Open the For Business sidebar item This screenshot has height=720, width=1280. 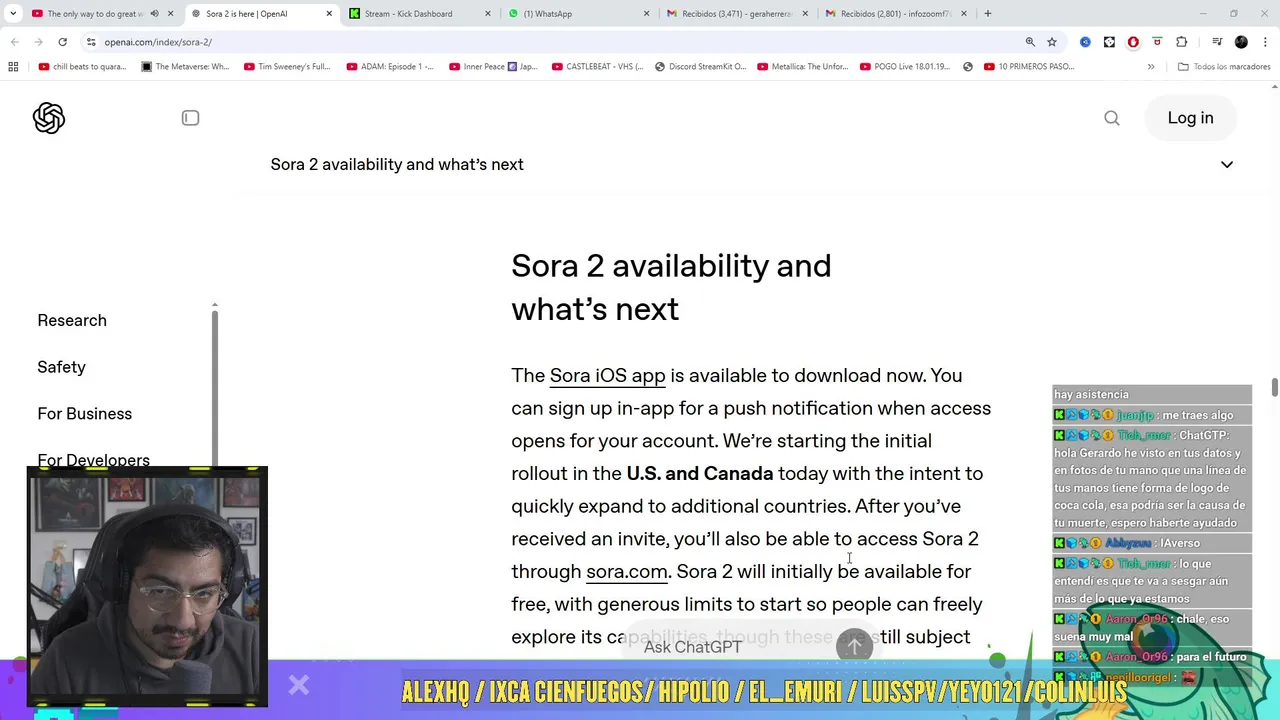tap(84, 414)
